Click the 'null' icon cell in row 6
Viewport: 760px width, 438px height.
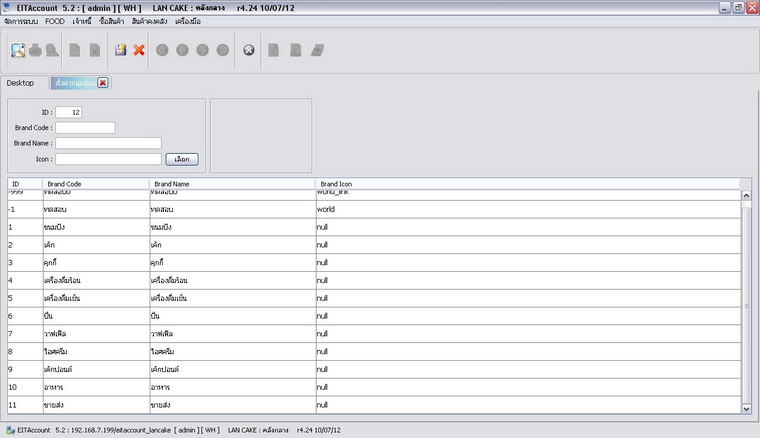tap(528, 316)
